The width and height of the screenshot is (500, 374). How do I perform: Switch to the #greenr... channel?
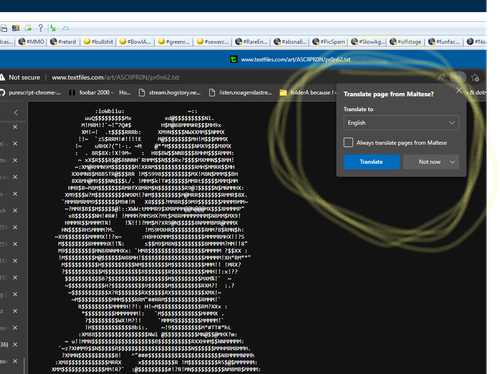[x=174, y=42]
